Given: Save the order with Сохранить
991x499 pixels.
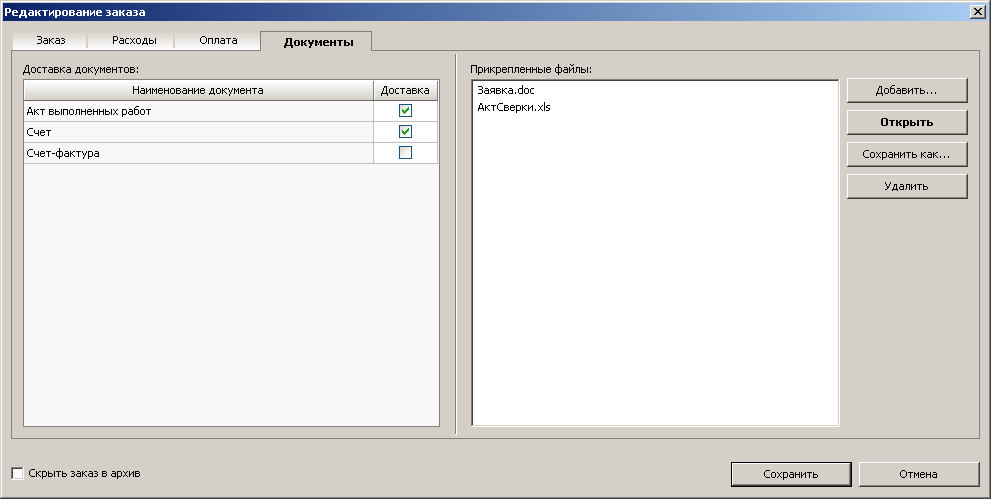Looking at the screenshot, I should click(x=790, y=474).
